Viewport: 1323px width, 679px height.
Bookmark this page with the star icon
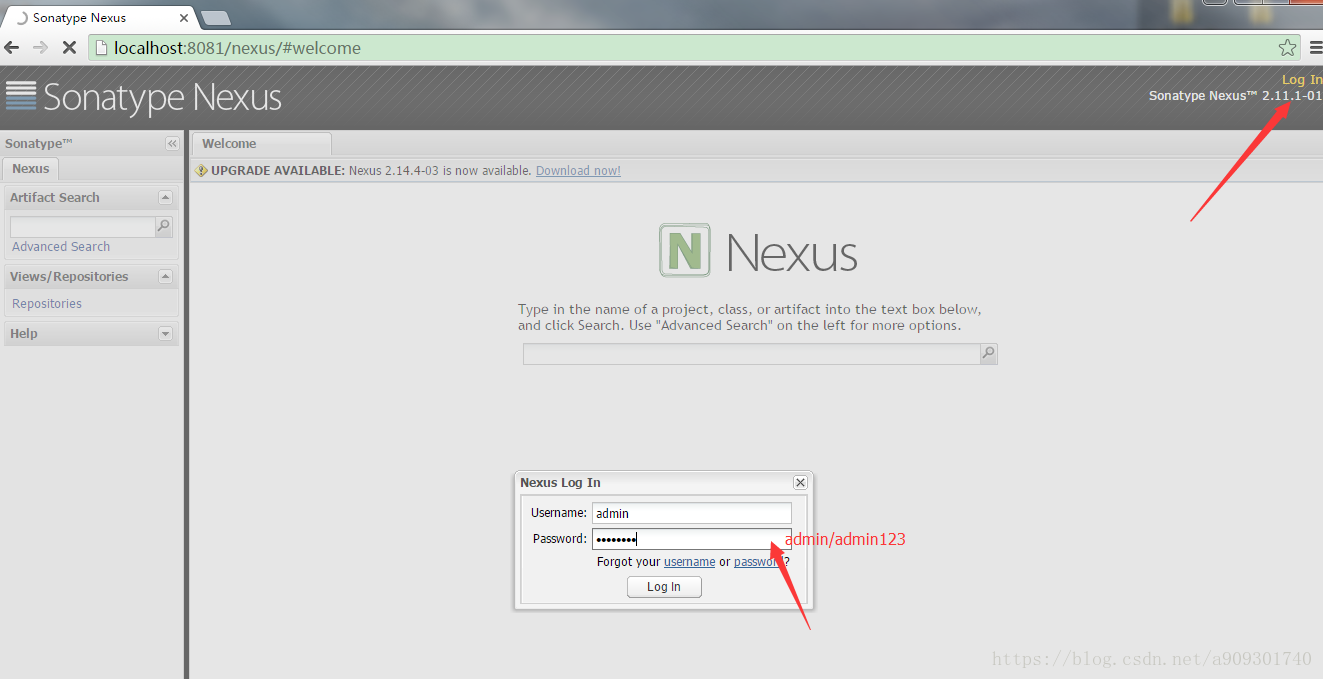pos(1287,48)
